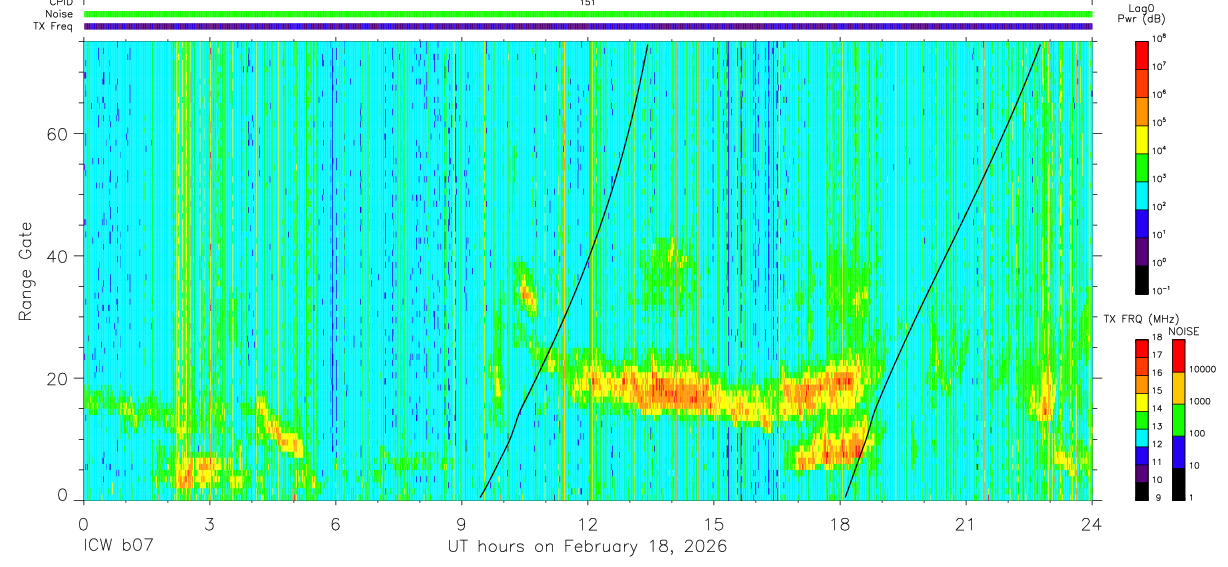The height and width of the screenshot is (567, 1228).
Task: Pick the green segment of the NOISE color bar
Action: [x=1179, y=419]
